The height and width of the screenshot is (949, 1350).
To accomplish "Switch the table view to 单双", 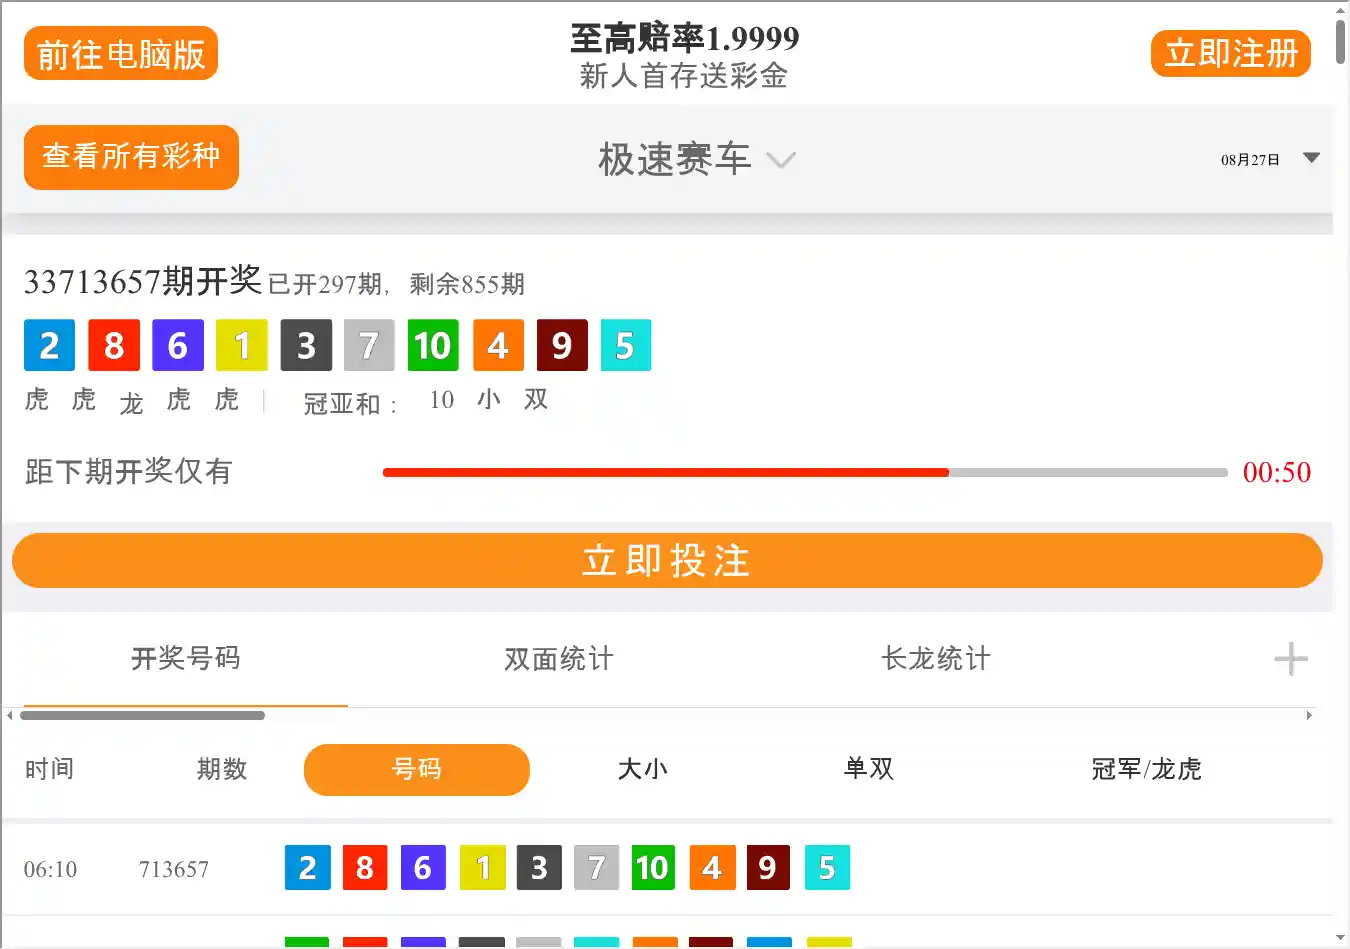I will click(x=868, y=769).
